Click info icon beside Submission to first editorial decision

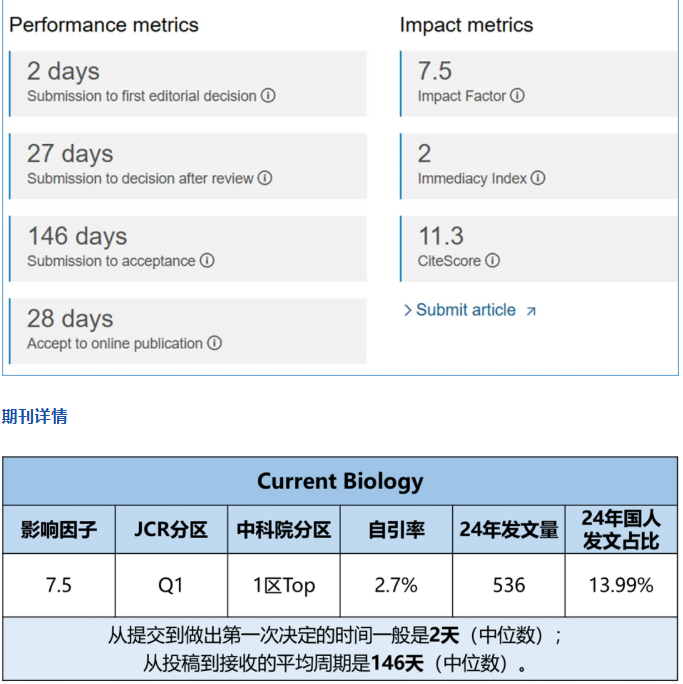pos(268,96)
